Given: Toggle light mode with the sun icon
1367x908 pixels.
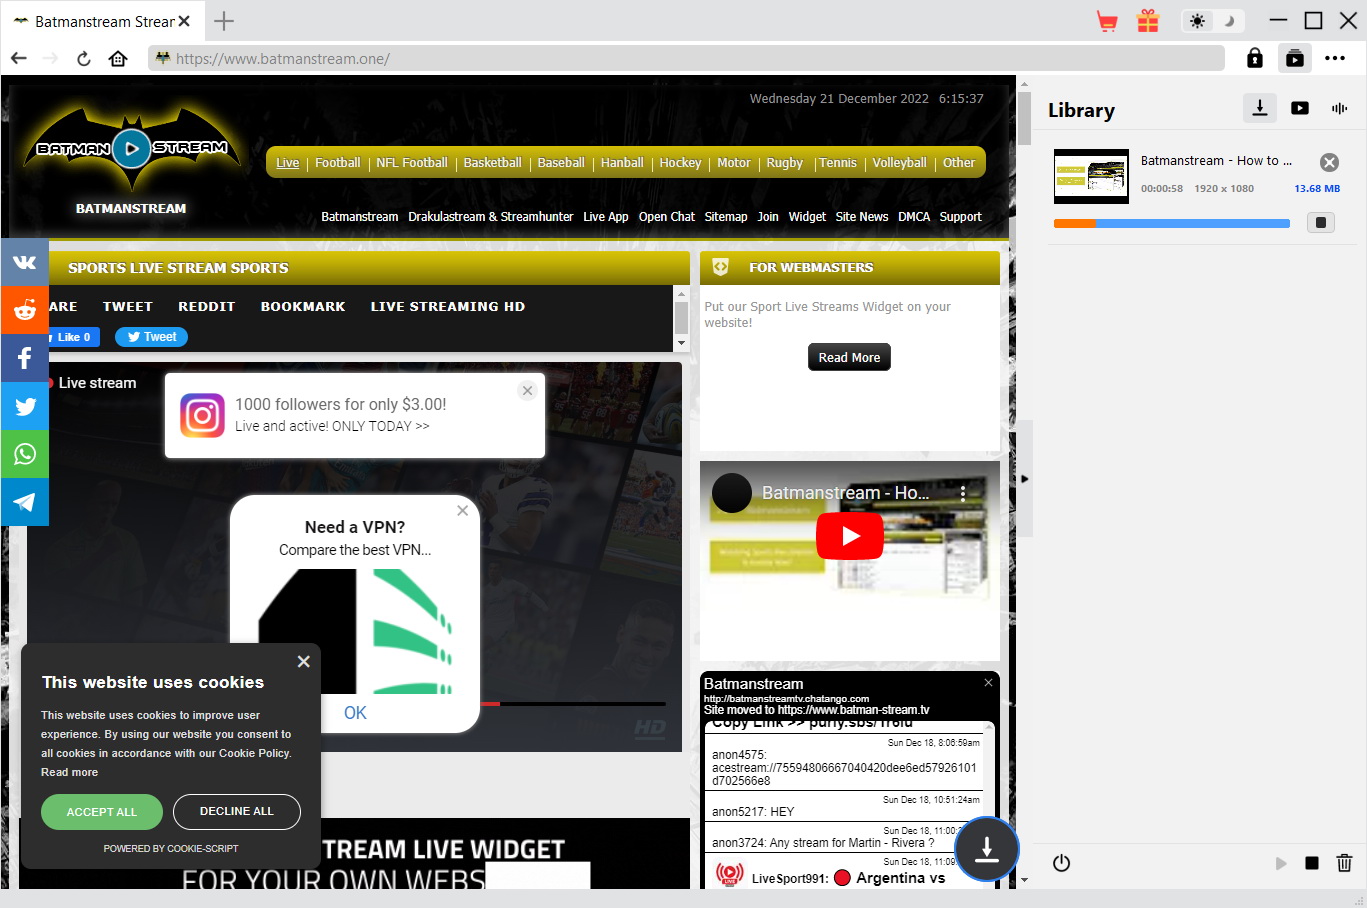Looking at the screenshot, I should pos(1197,20).
